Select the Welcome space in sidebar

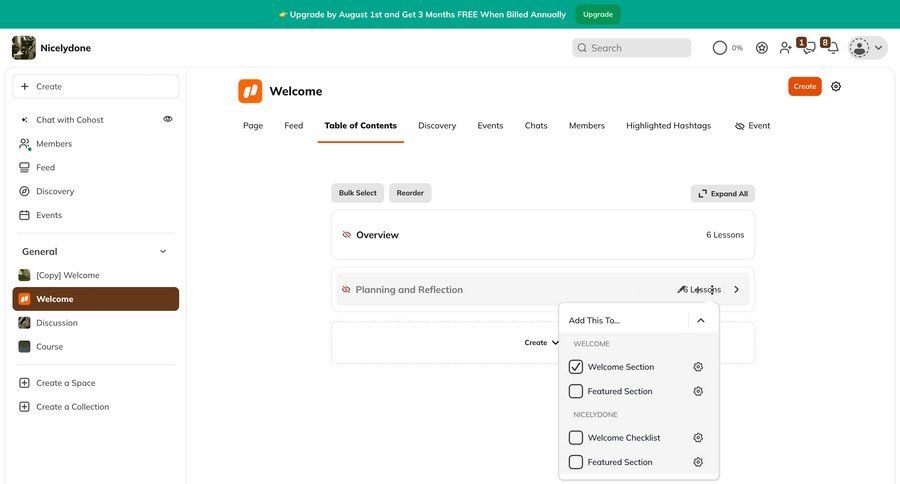[x=96, y=299]
